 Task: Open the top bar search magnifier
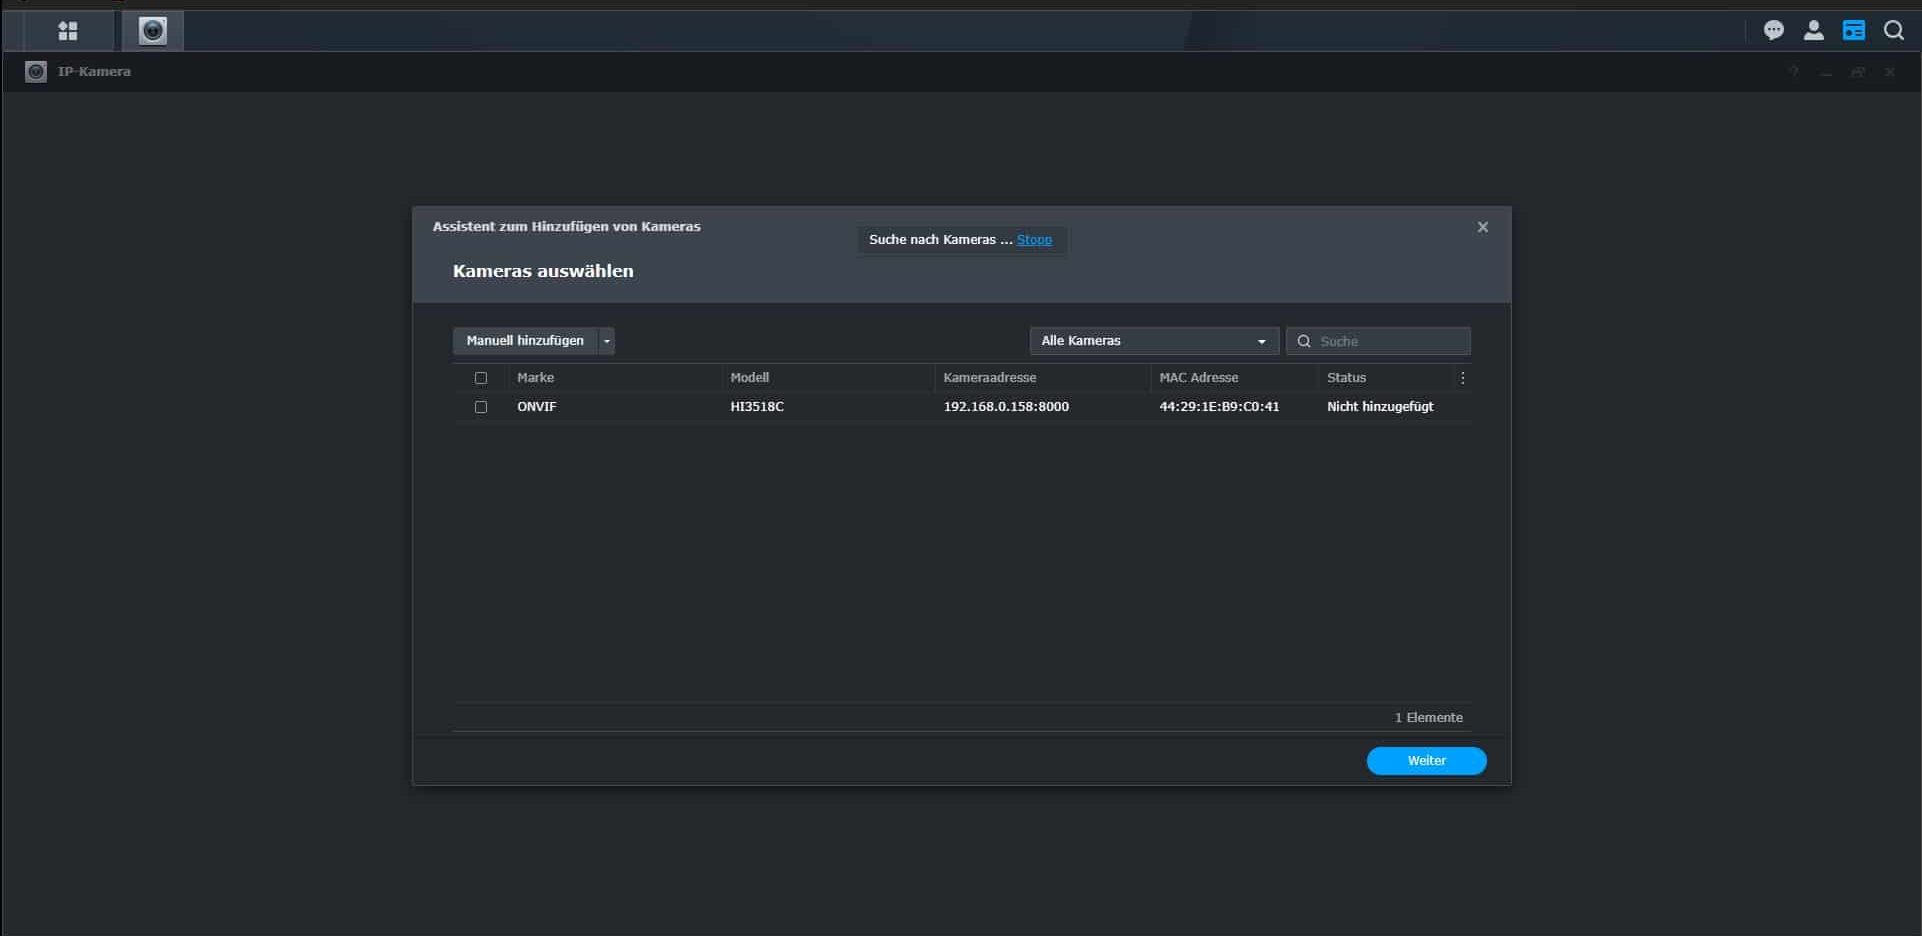1893,31
